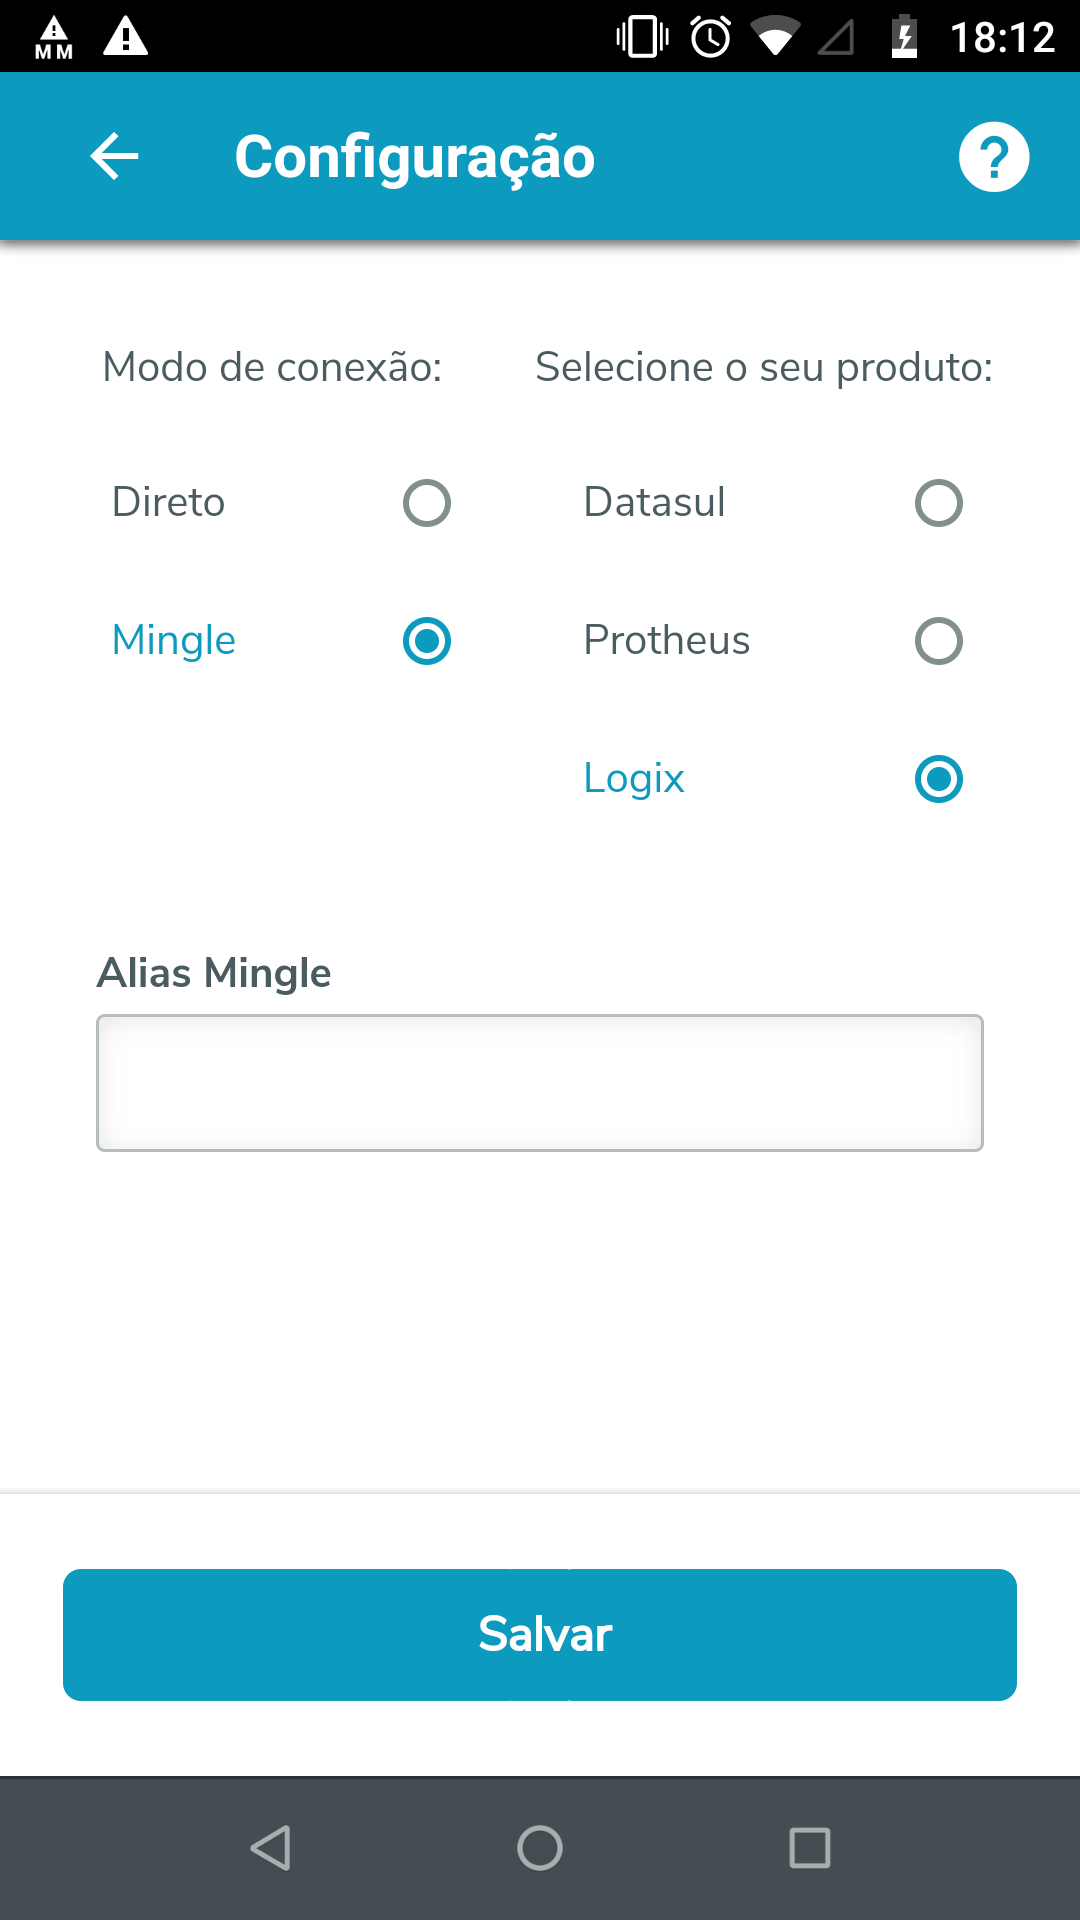Screen dimensions: 1080x1920
Task: Tap the Datasul product label
Action: pos(655,503)
